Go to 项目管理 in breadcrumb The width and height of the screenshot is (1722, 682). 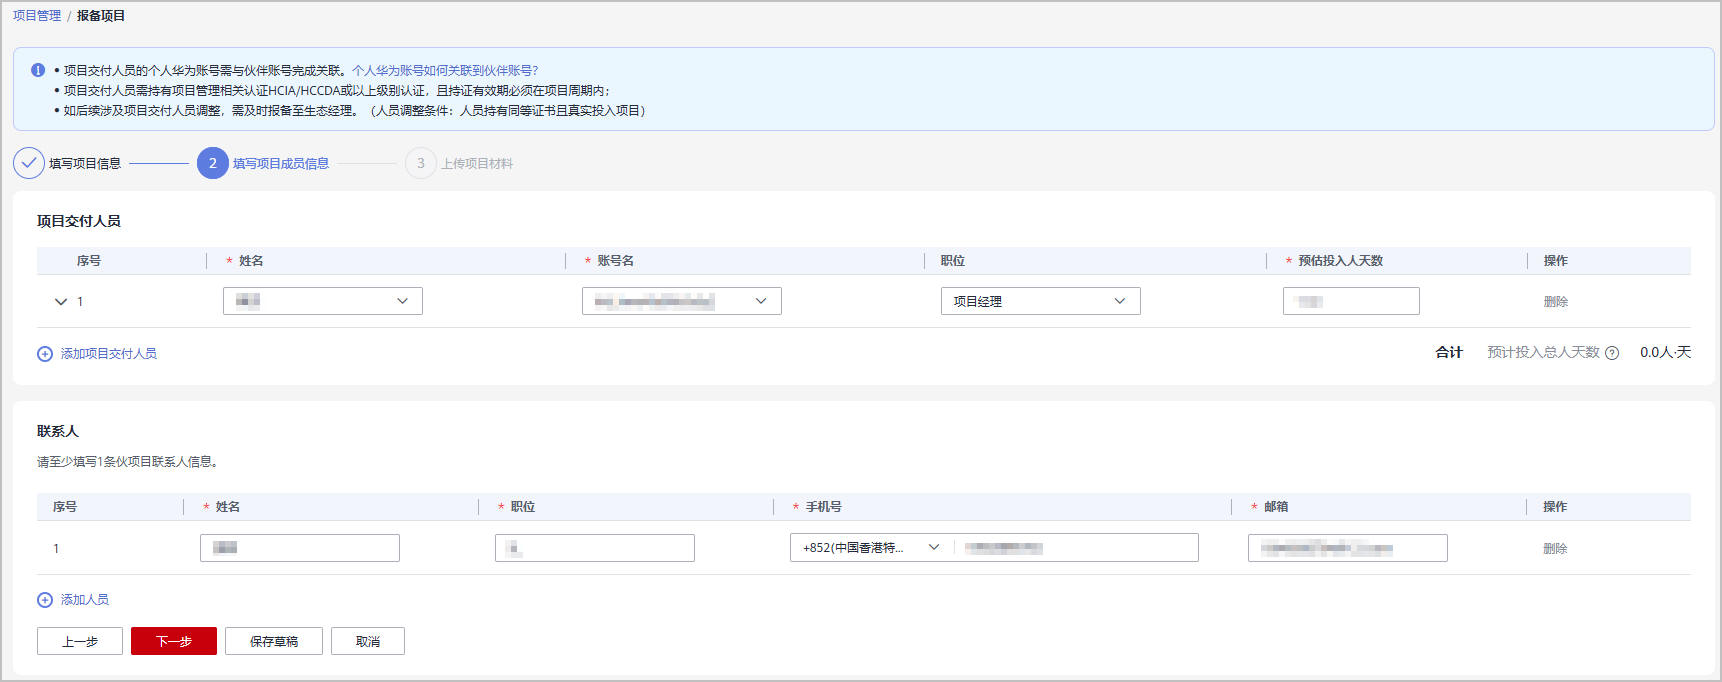(37, 16)
